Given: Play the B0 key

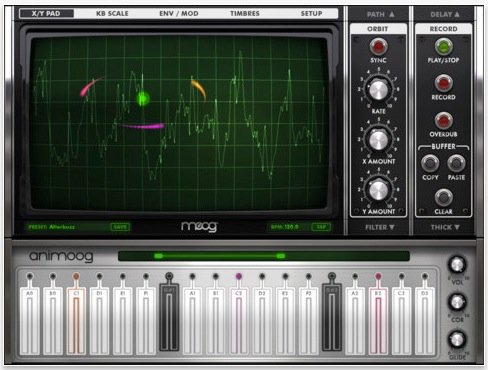Looking at the screenshot, I should (53, 320).
